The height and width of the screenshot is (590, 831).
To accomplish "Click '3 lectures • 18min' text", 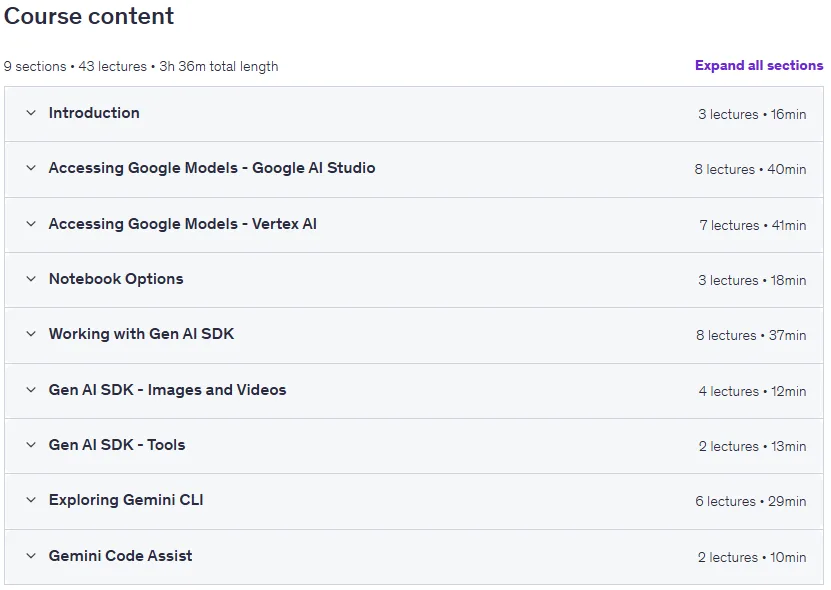I will 752,280.
